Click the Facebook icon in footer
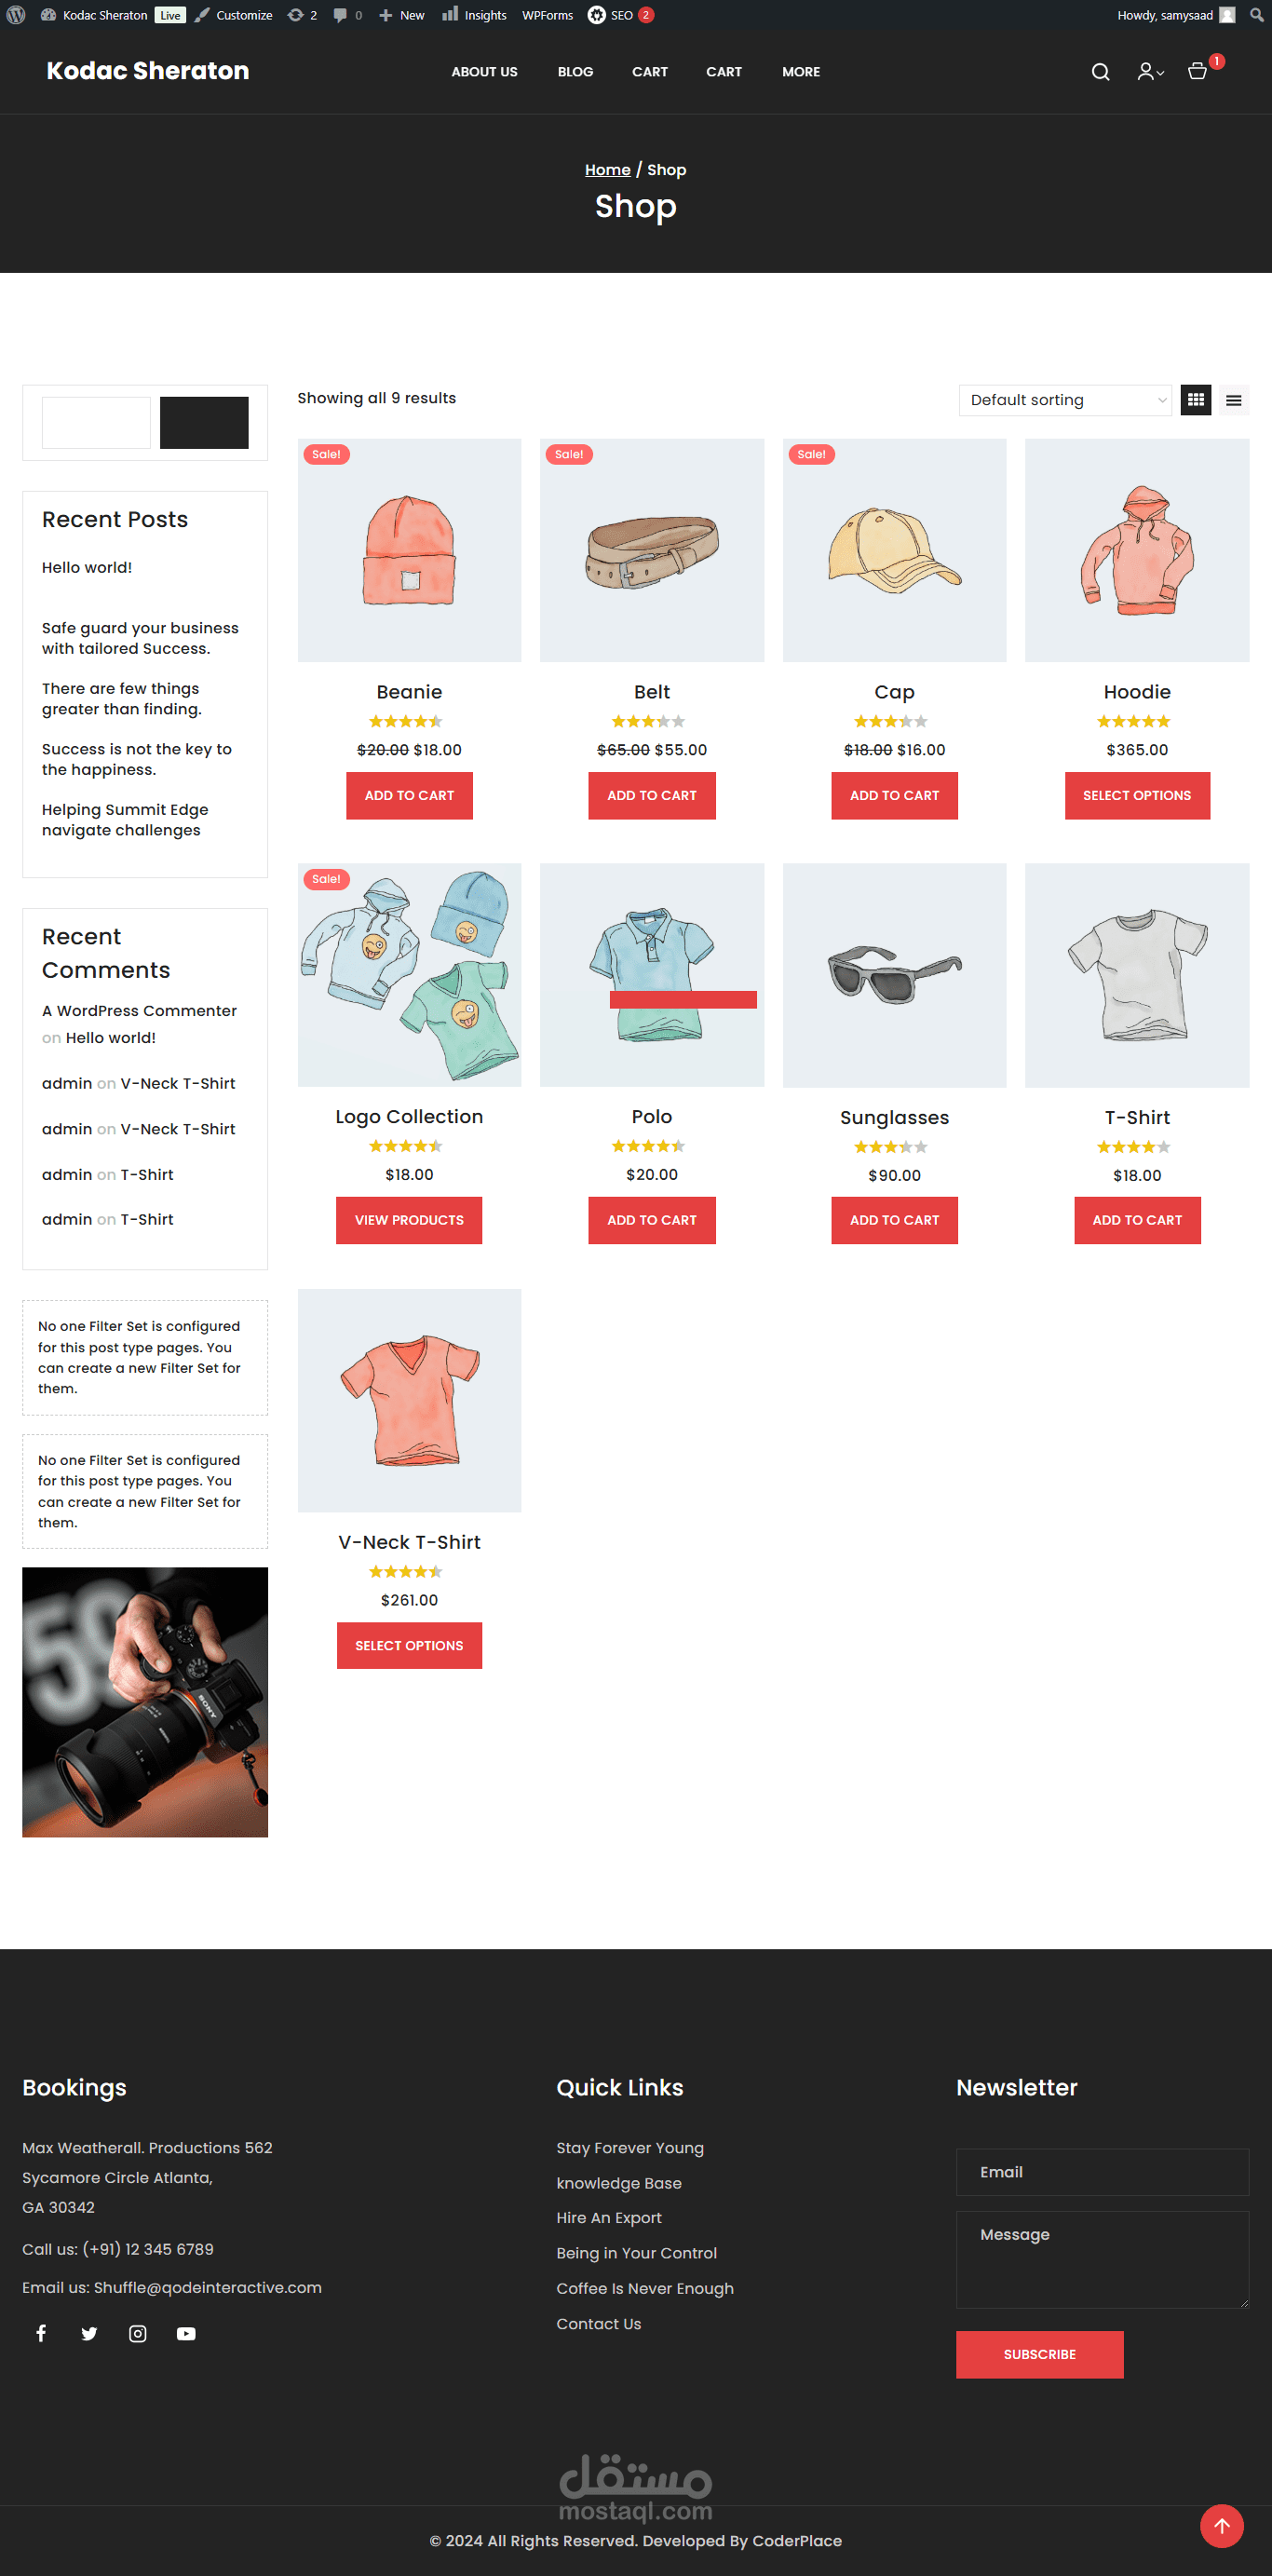Screen dimensions: 1272x2576 pos(41,2333)
